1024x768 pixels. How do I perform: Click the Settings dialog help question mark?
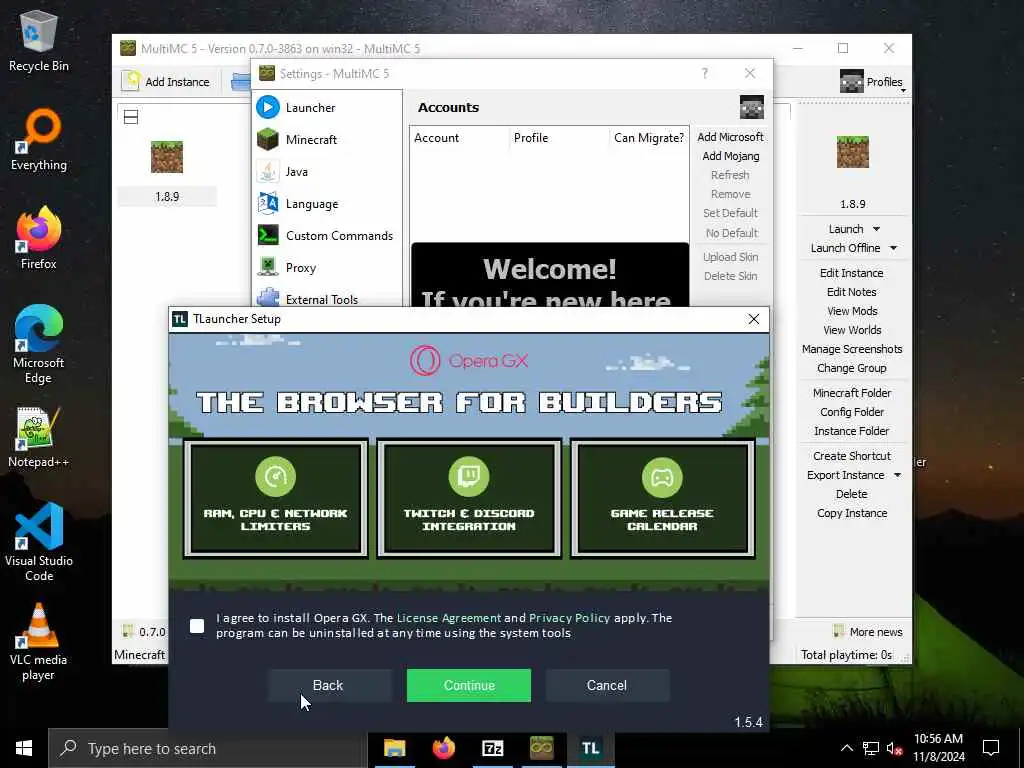(705, 73)
